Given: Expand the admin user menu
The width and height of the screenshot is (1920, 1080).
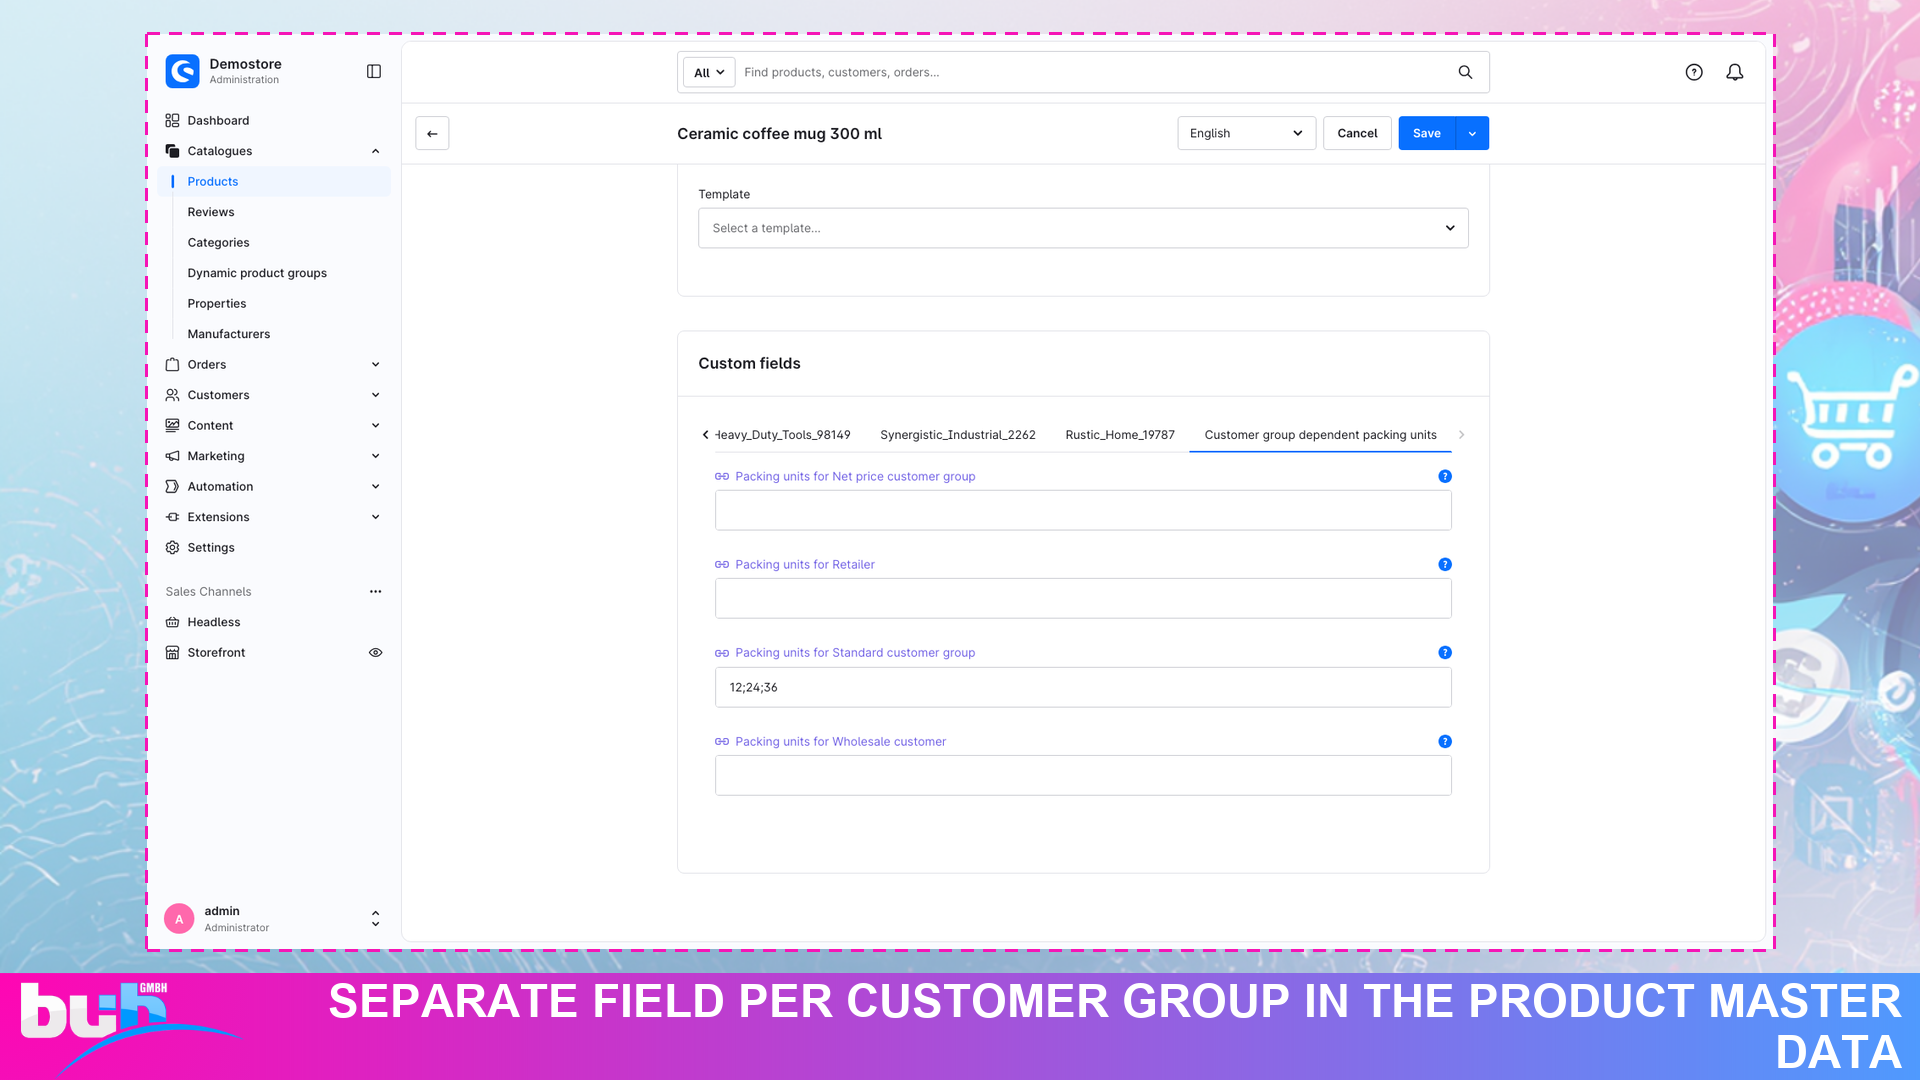Looking at the screenshot, I should click(375, 918).
